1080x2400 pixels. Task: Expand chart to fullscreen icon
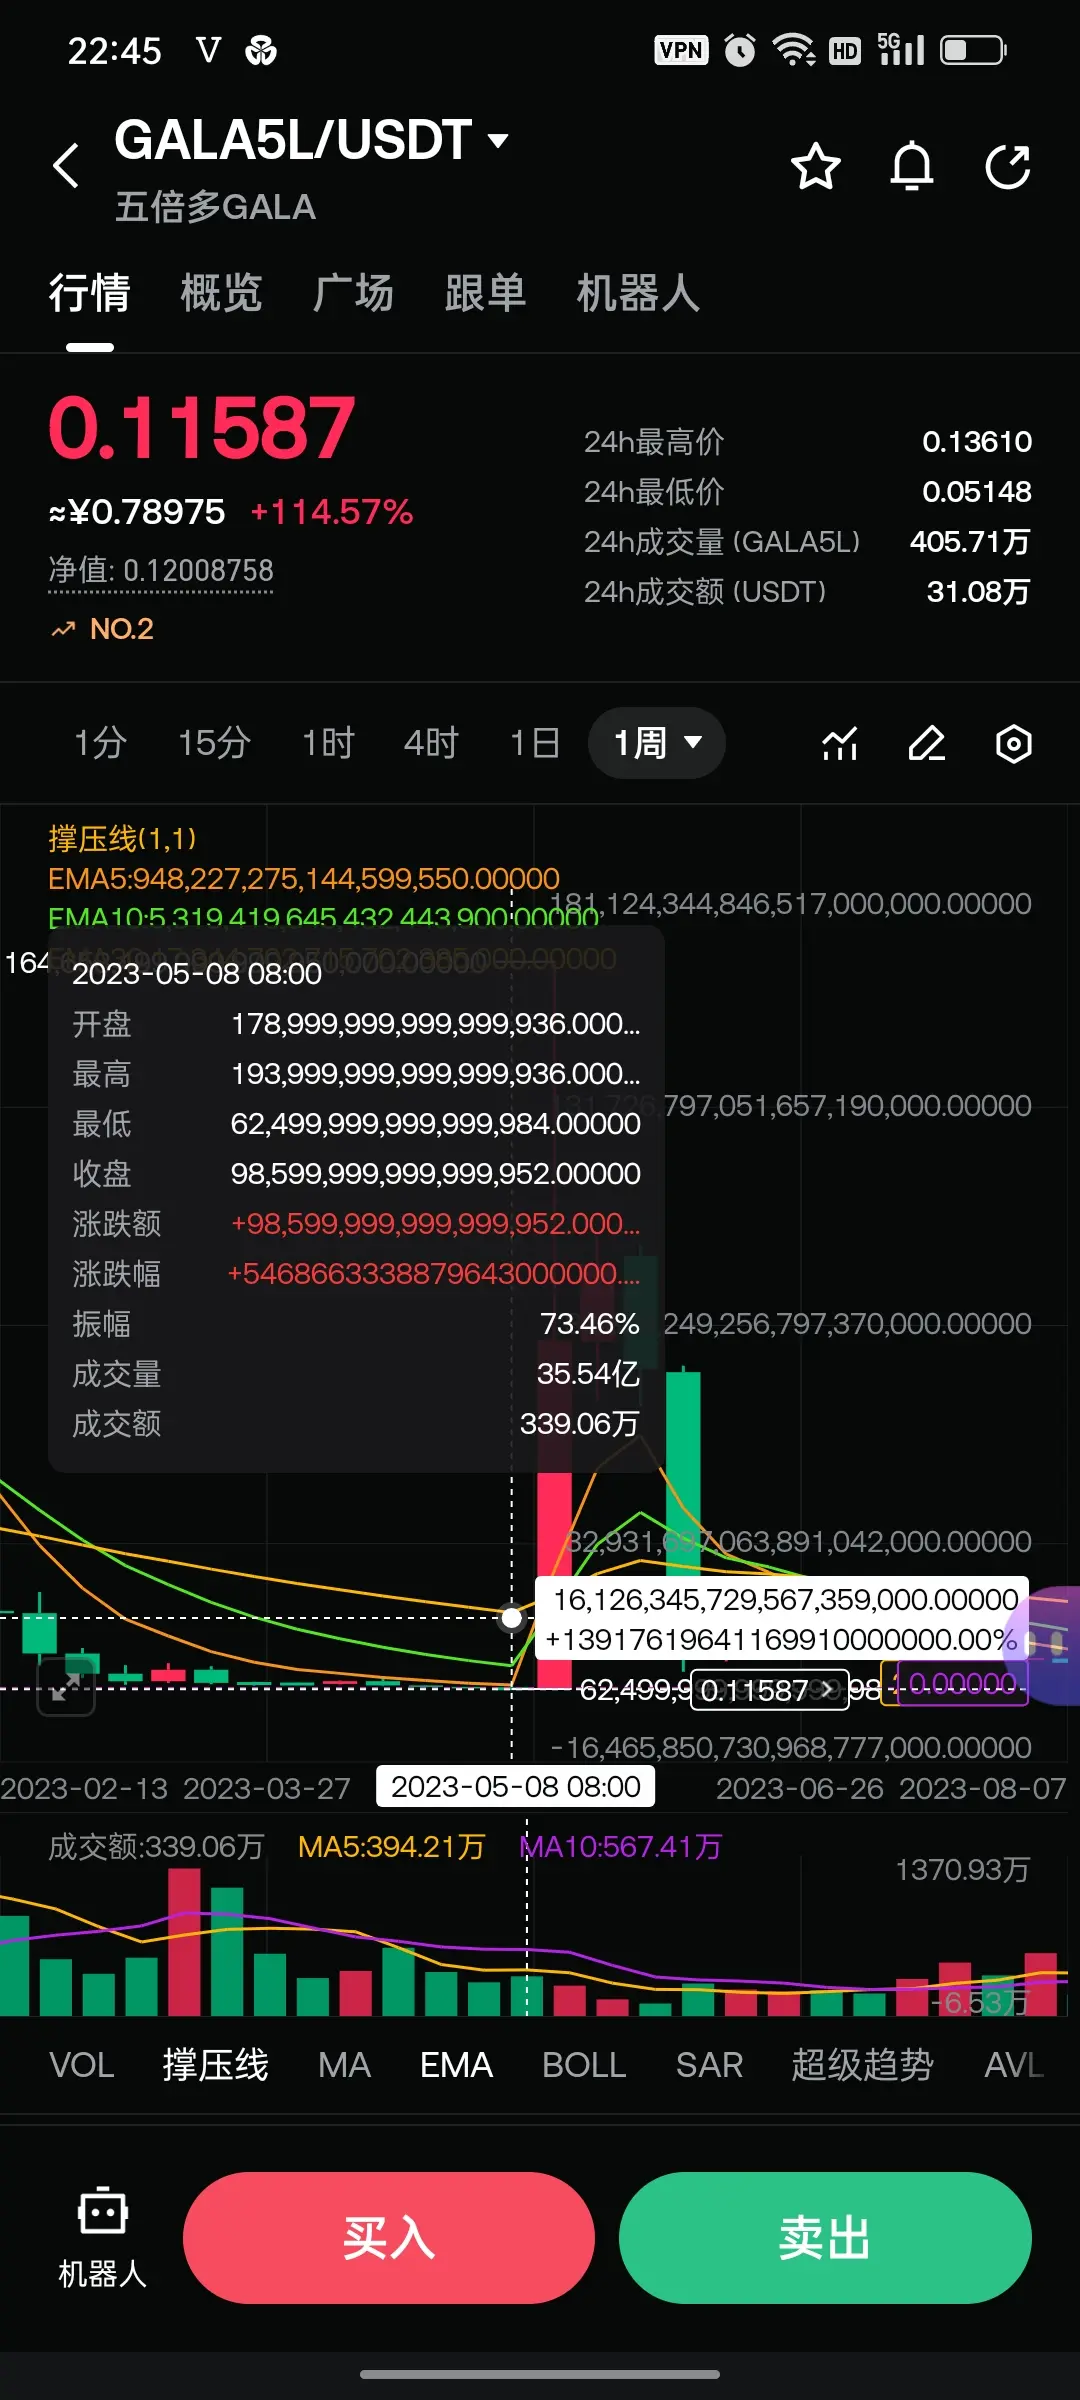coord(66,1687)
